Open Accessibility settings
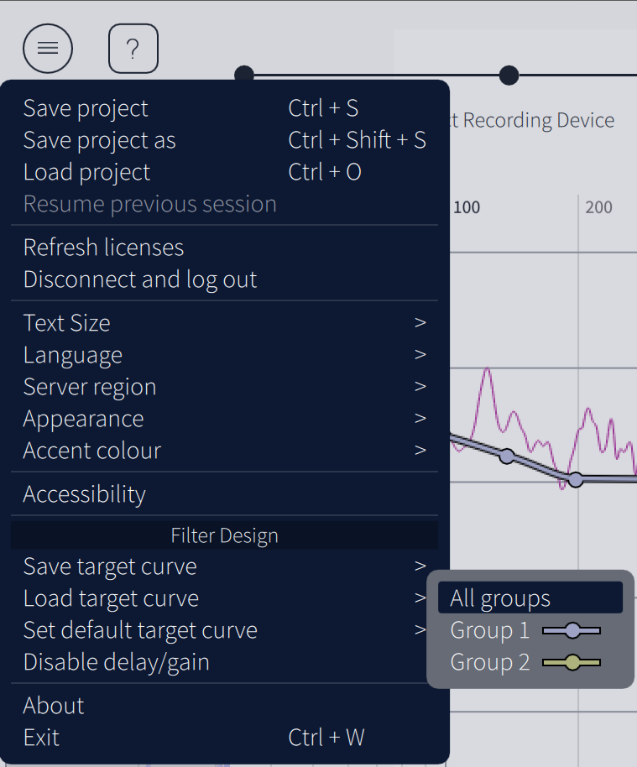Image resolution: width=637 pixels, height=767 pixels. (x=84, y=494)
